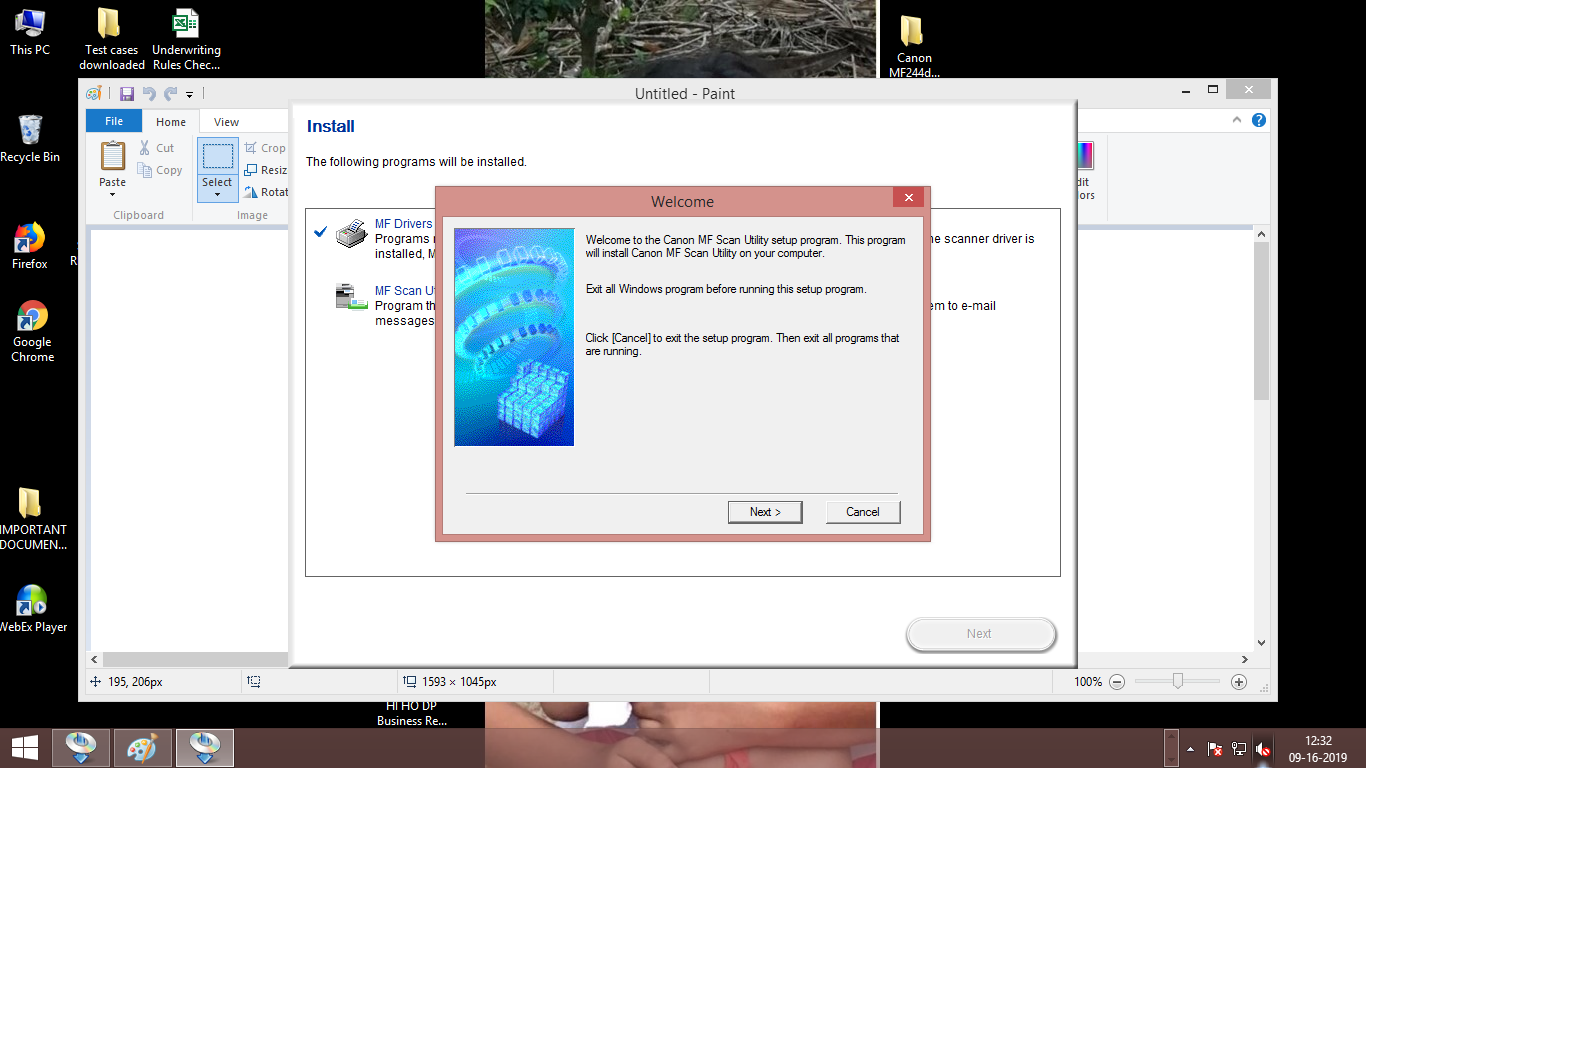Click the highlighted Canon installer taskbar button
The image size is (1593, 1045).
(x=205, y=748)
